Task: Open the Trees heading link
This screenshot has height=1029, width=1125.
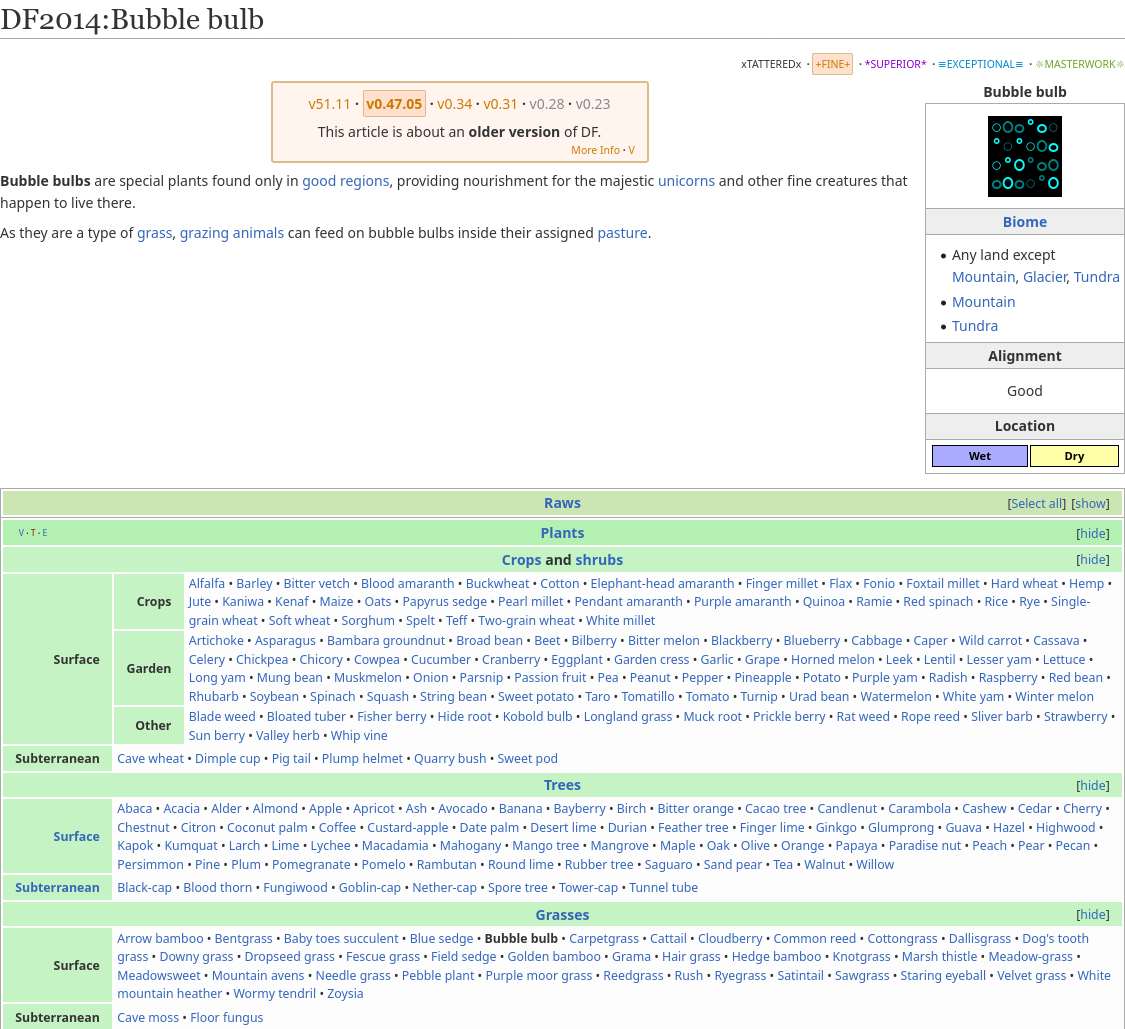Action: pyautogui.click(x=562, y=785)
